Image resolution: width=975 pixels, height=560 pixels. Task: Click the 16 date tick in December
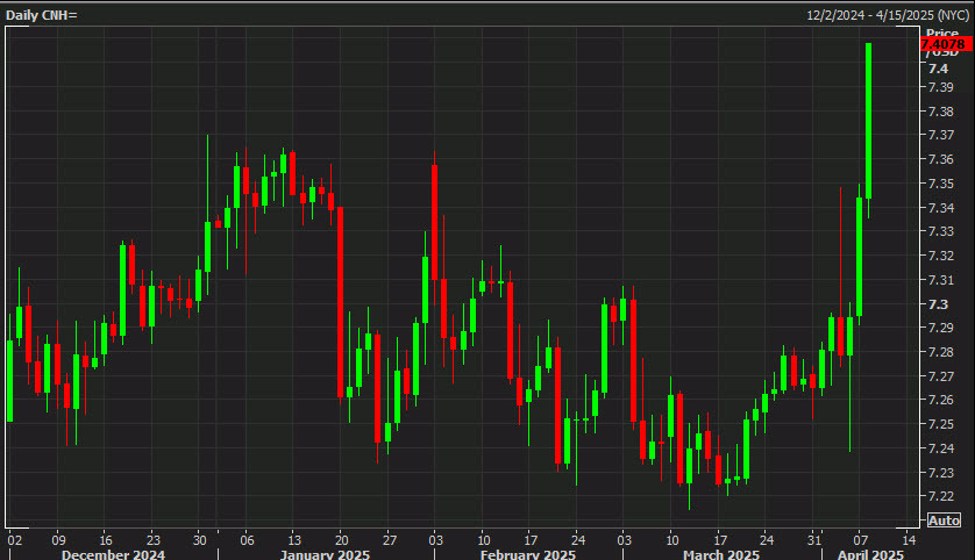coord(106,540)
